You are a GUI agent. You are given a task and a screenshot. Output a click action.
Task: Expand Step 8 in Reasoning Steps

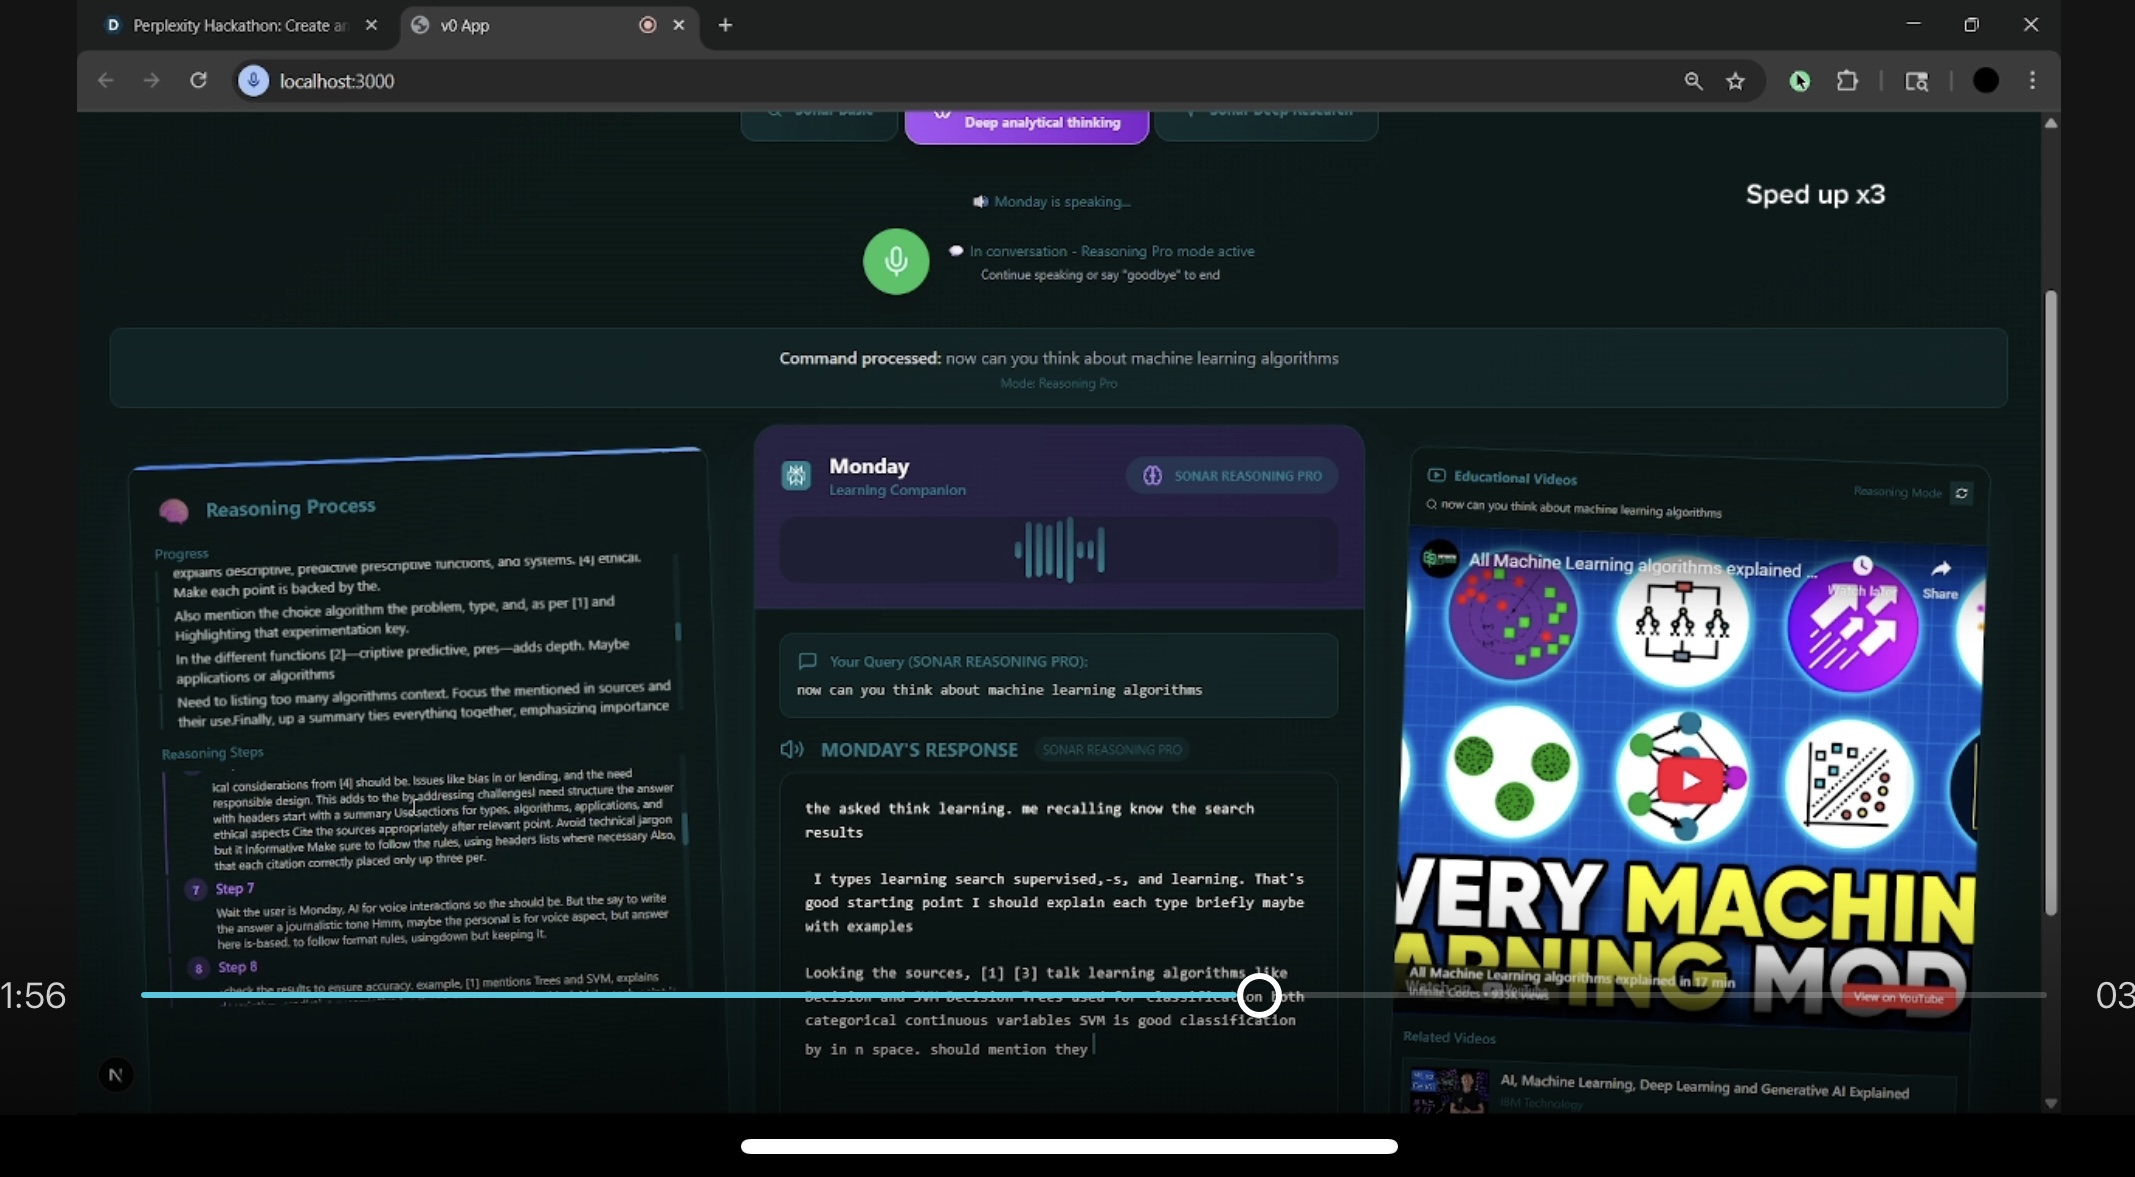click(237, 967)
